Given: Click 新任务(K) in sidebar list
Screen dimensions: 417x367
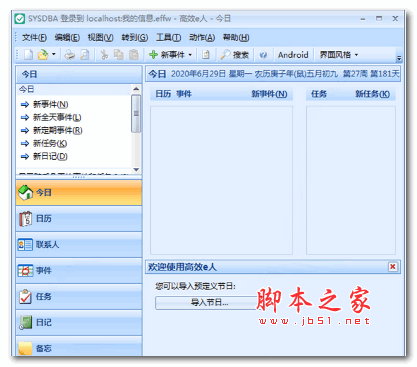Looking at the screenshot, I should (x=50, y=144).
